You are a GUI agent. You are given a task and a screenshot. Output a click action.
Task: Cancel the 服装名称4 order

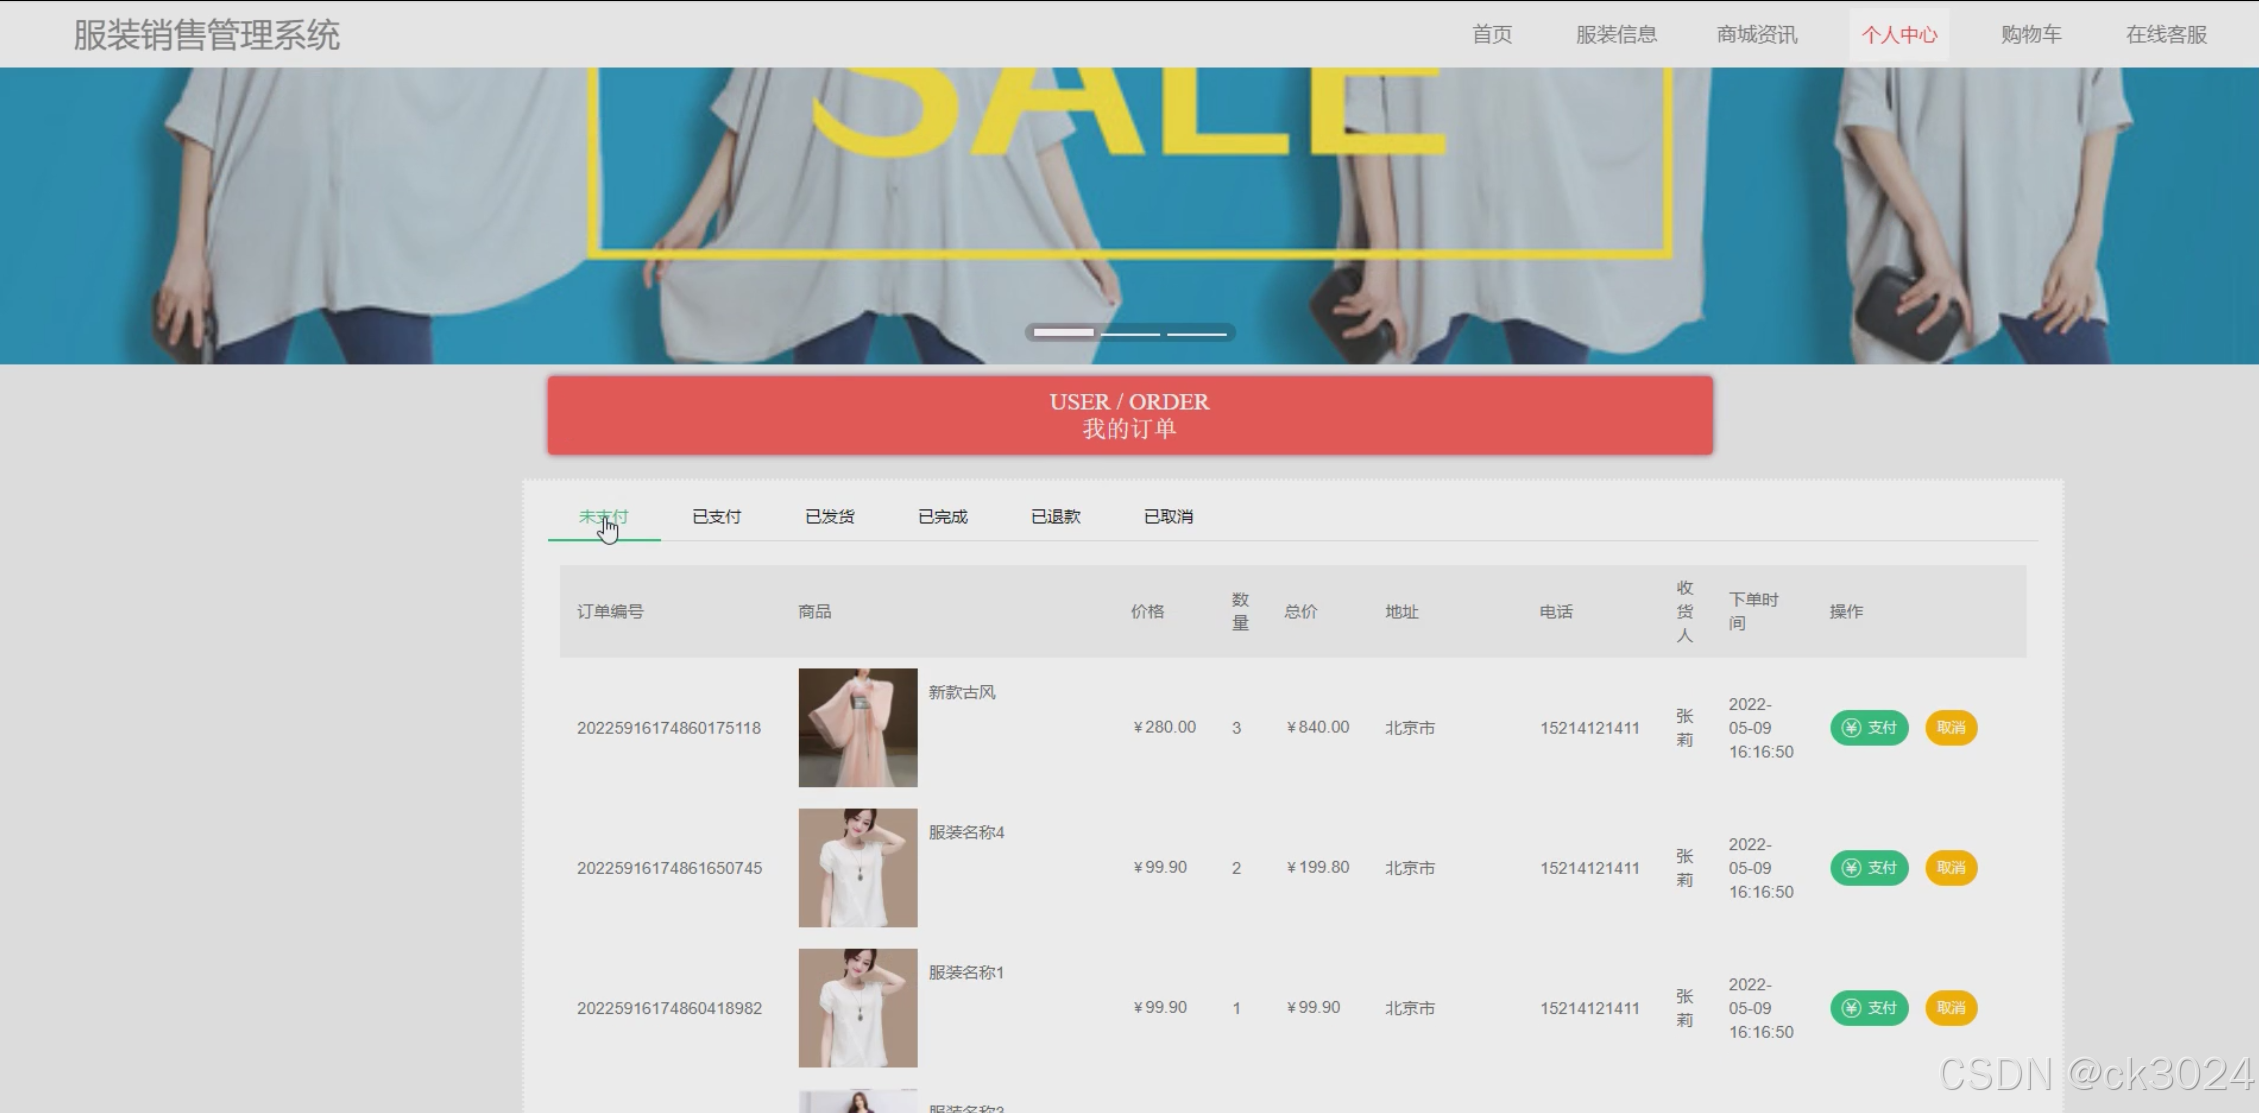pos(1950,868)
